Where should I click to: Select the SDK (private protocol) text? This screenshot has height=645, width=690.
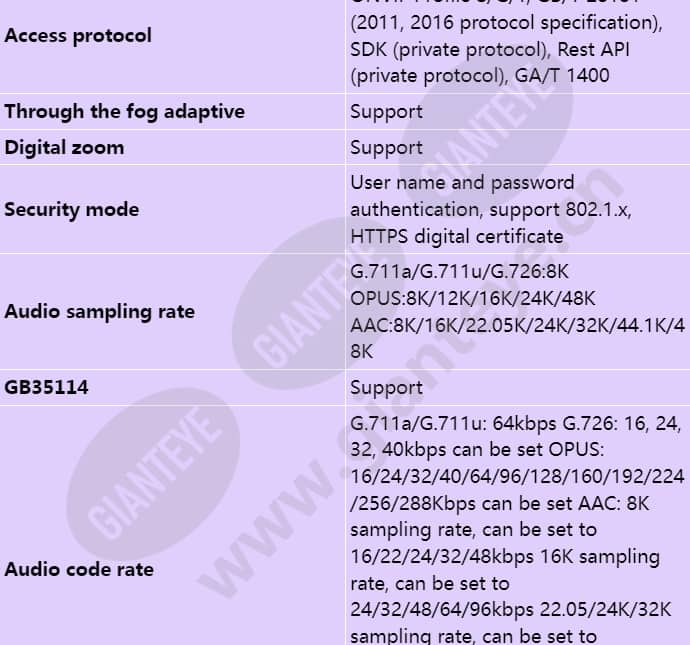point(451,50)
